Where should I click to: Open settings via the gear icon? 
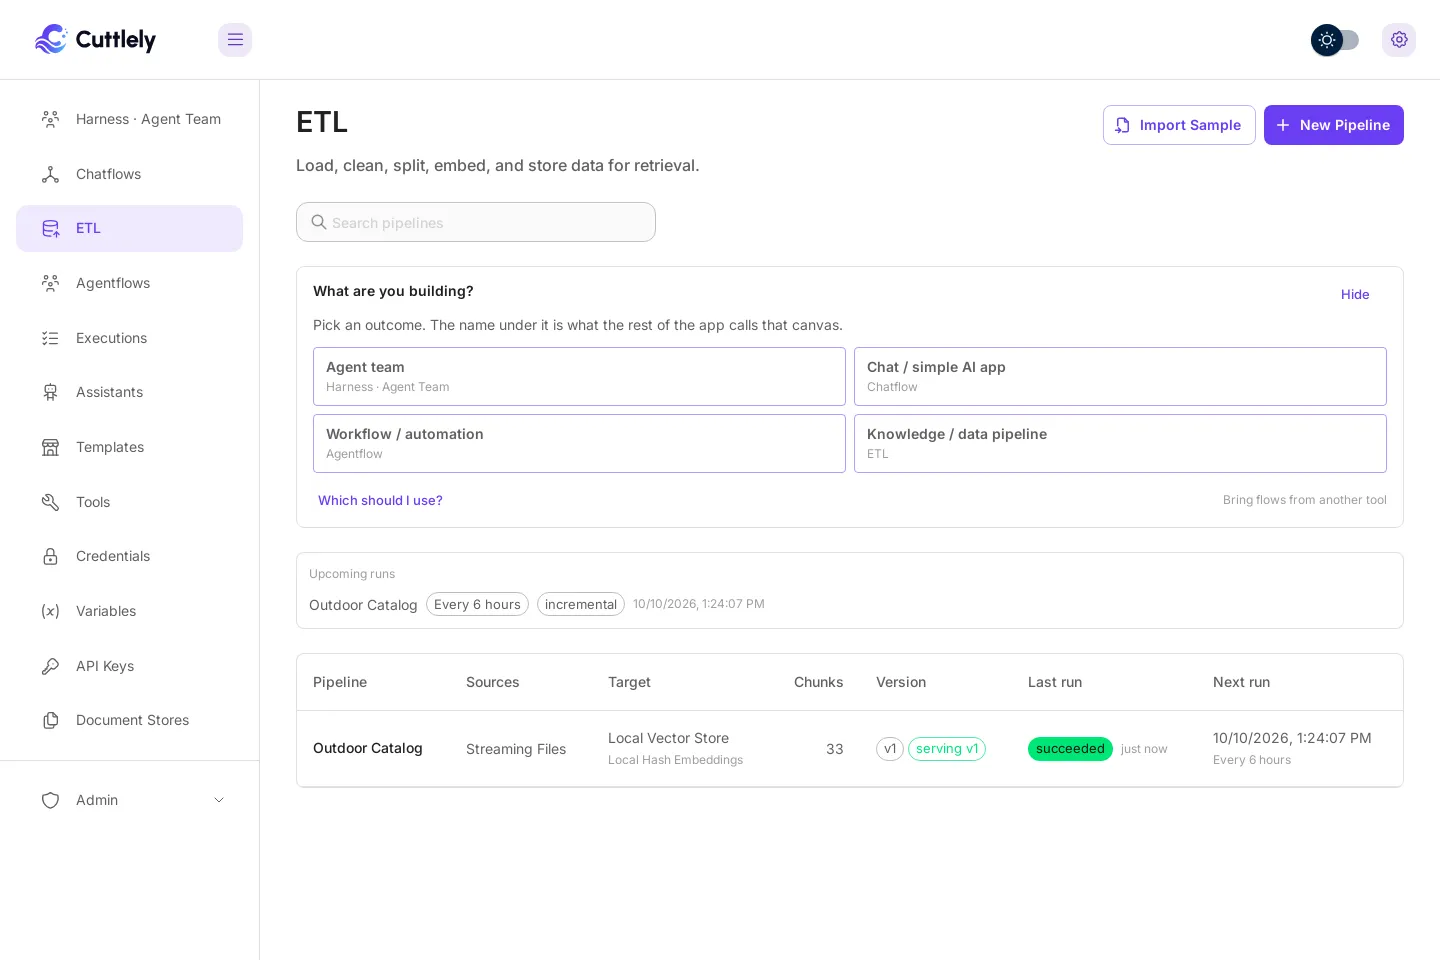(1399, 40)
